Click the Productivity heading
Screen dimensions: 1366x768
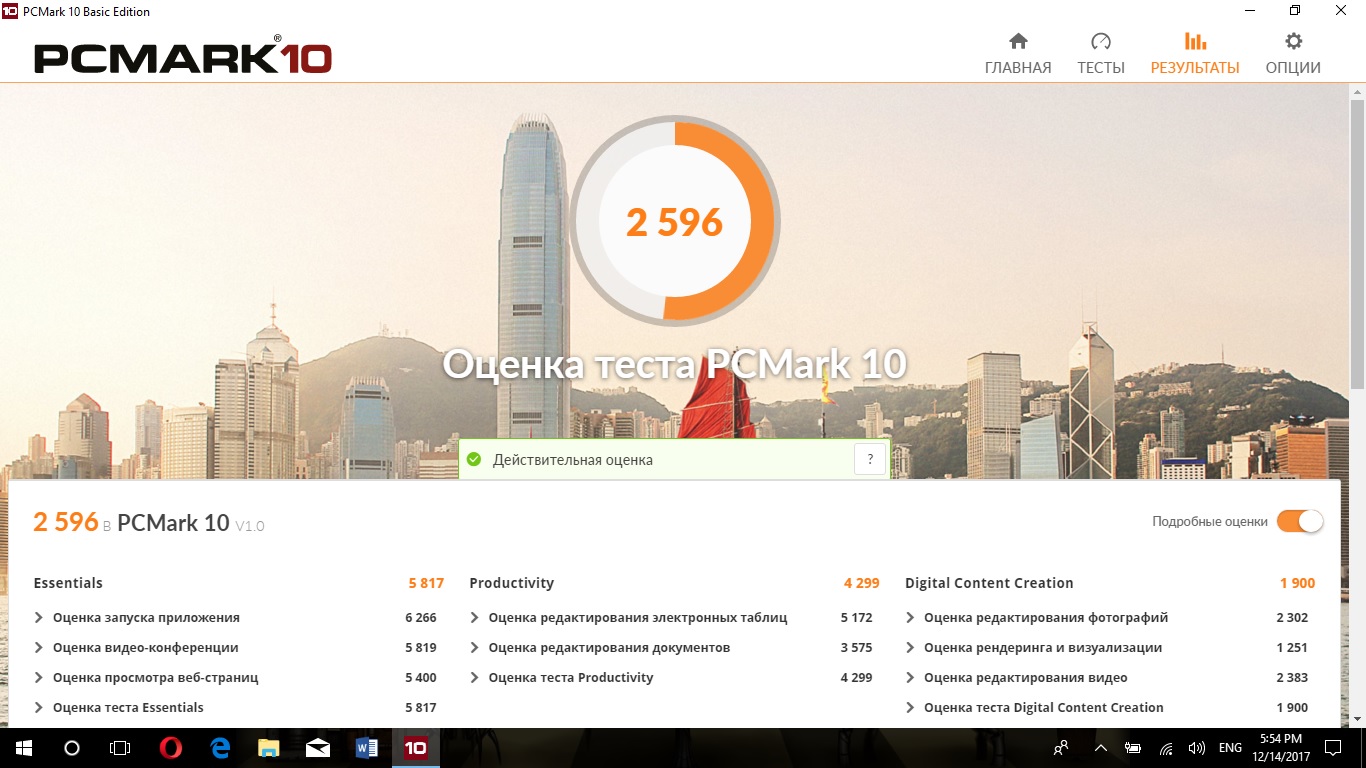[511, 583]
